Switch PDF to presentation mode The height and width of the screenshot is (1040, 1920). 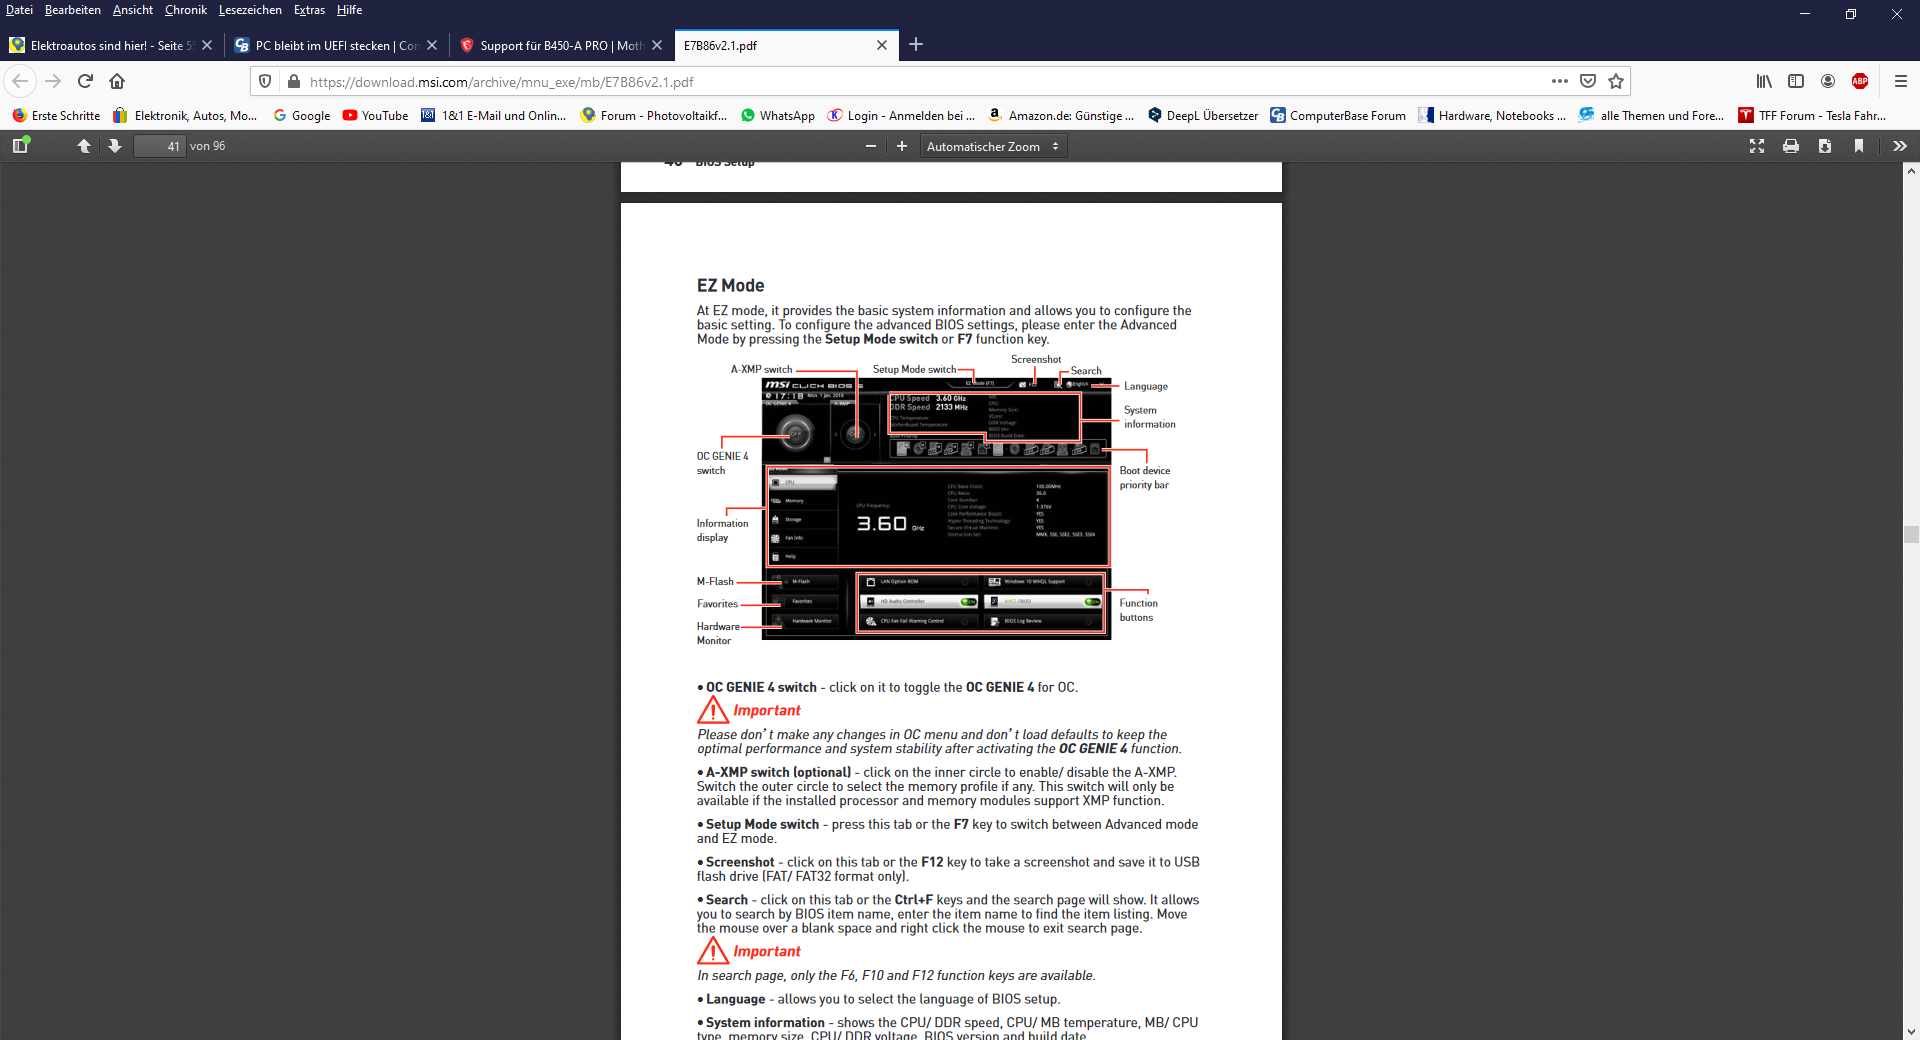coord(1757,146)
